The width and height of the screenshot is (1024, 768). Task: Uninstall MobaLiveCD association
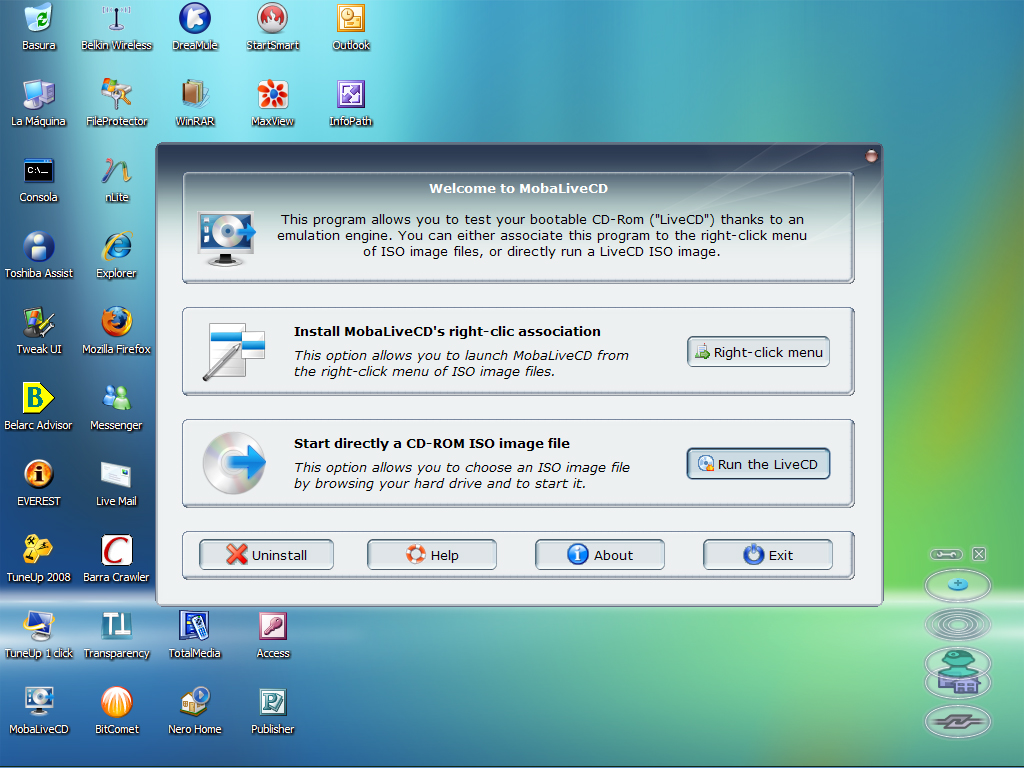click(266, 554)
